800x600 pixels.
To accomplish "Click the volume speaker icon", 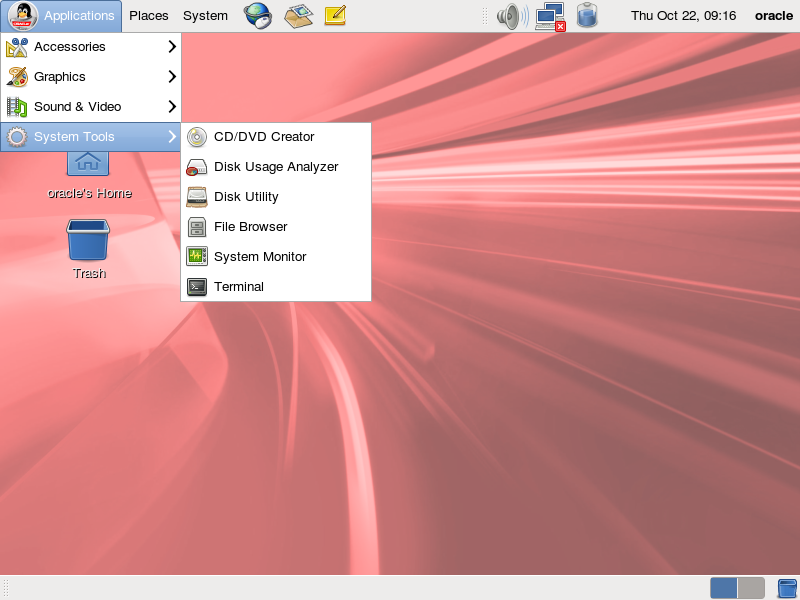I will point(512,16).
